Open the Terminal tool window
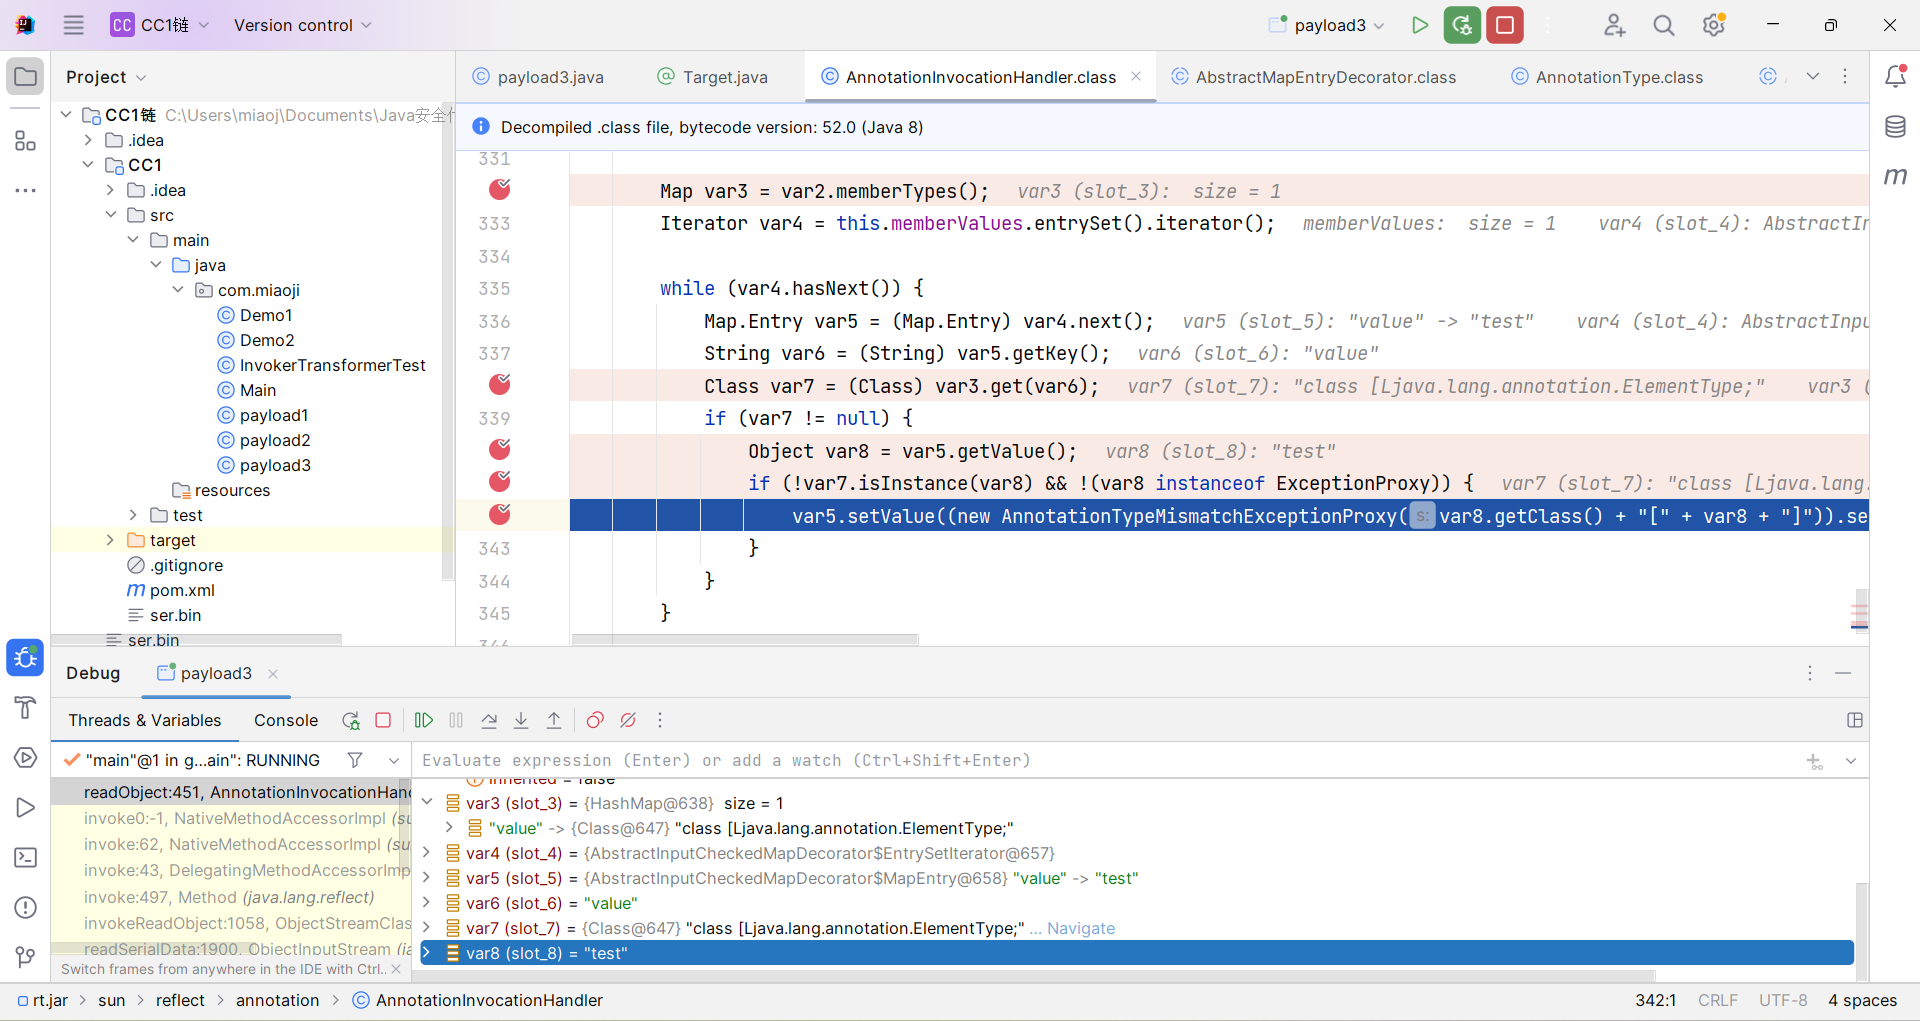This screenshot has width=1920, height=1021. point(26,857)
